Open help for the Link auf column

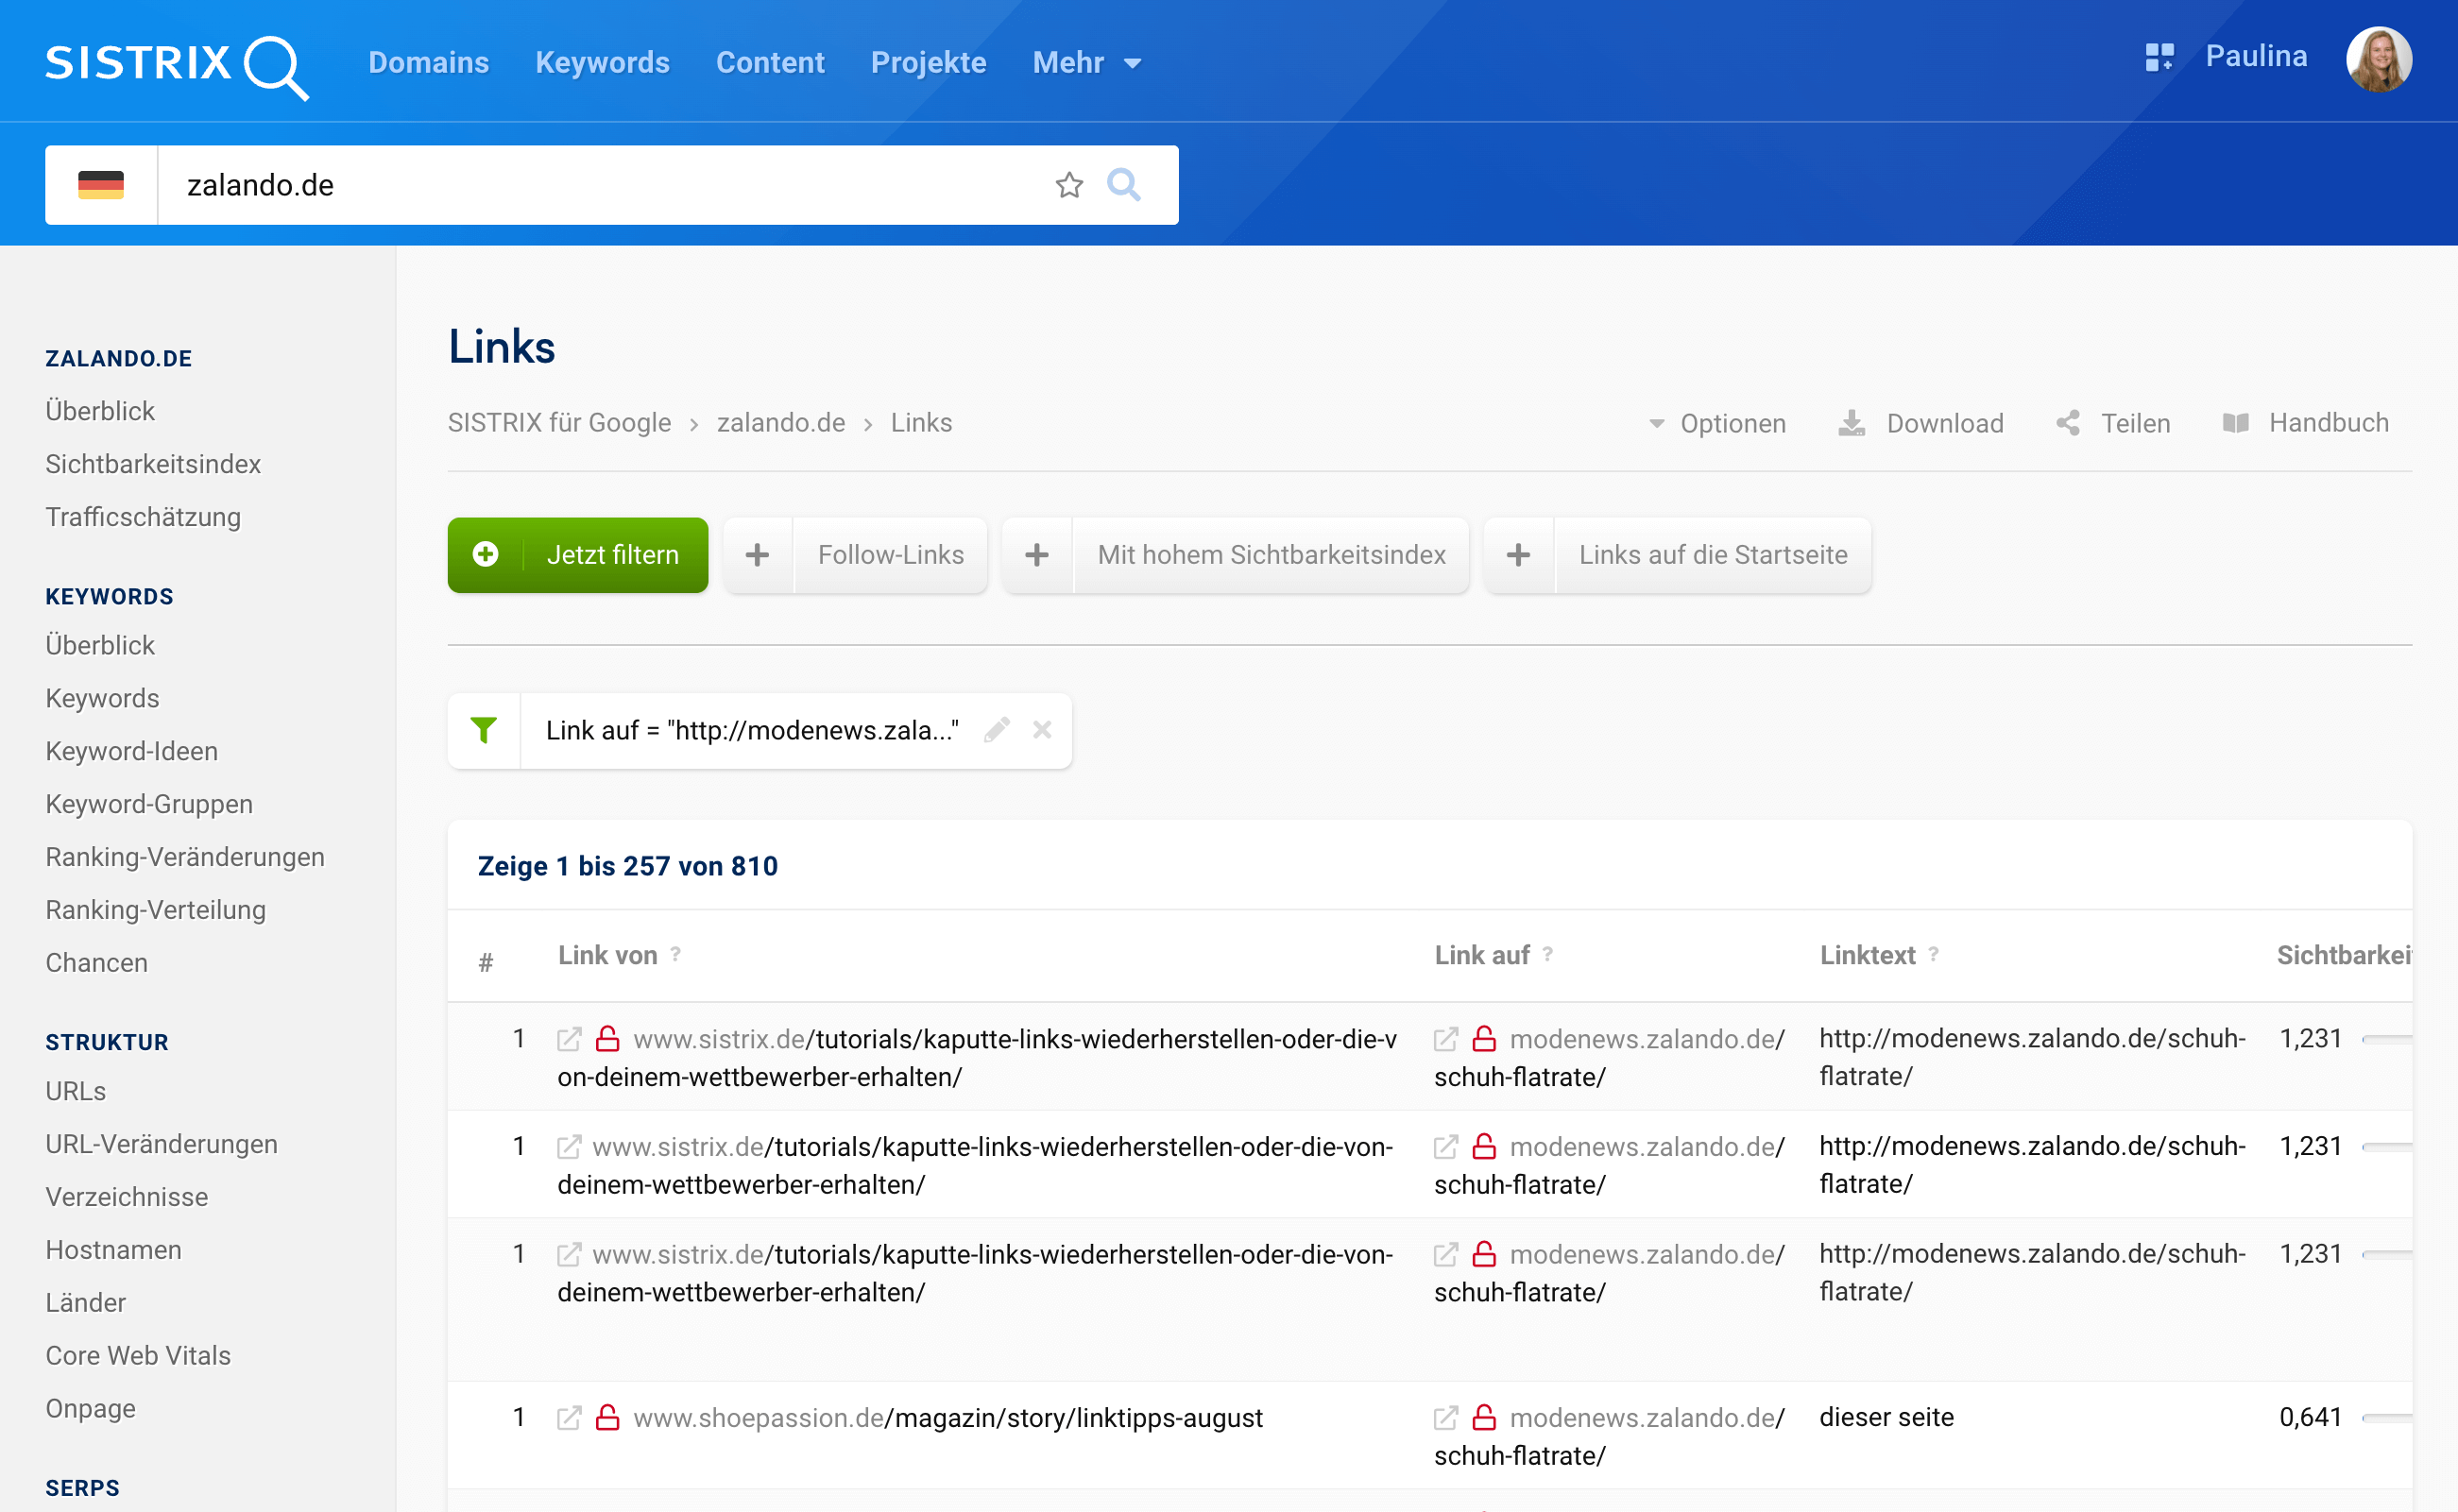[1548, 954]
